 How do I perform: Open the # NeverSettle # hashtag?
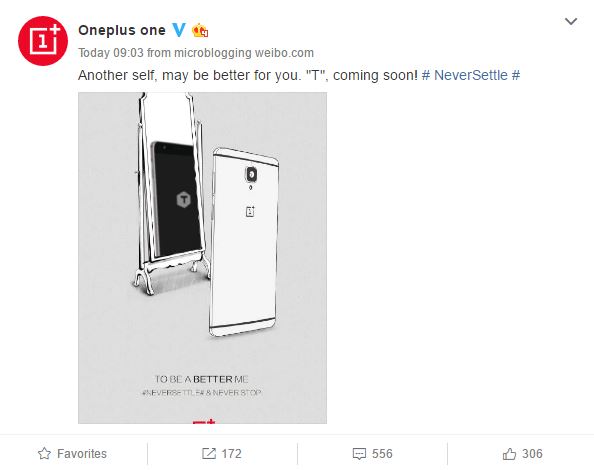pyautogui.click(x=471, y=75)
